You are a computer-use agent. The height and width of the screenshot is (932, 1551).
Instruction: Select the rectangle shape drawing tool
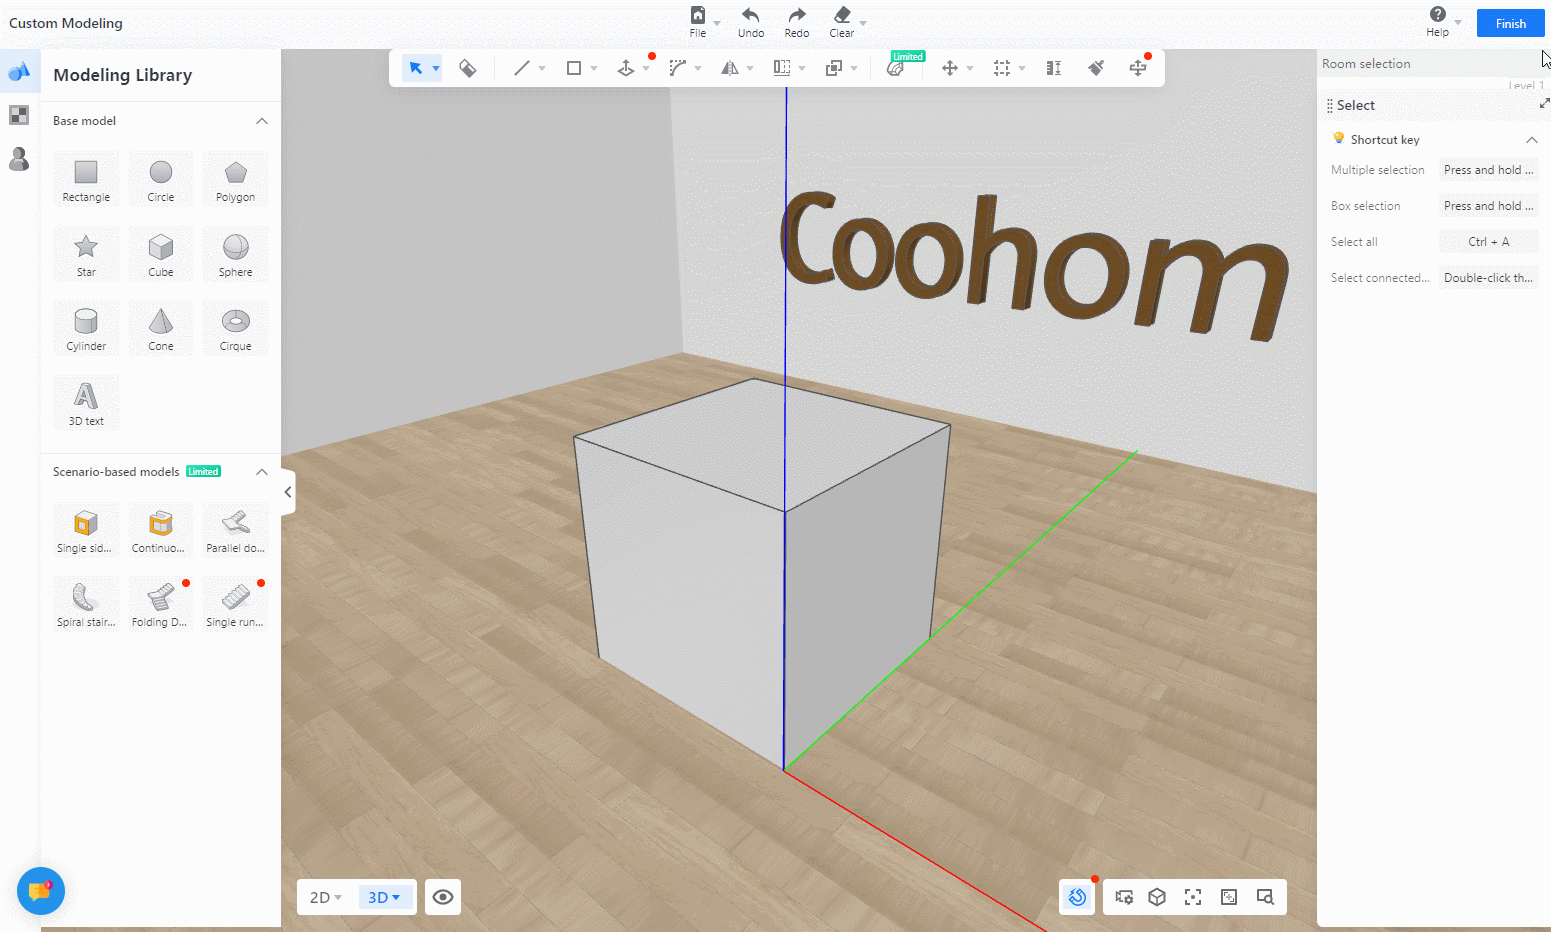click(x=574, y=68)
